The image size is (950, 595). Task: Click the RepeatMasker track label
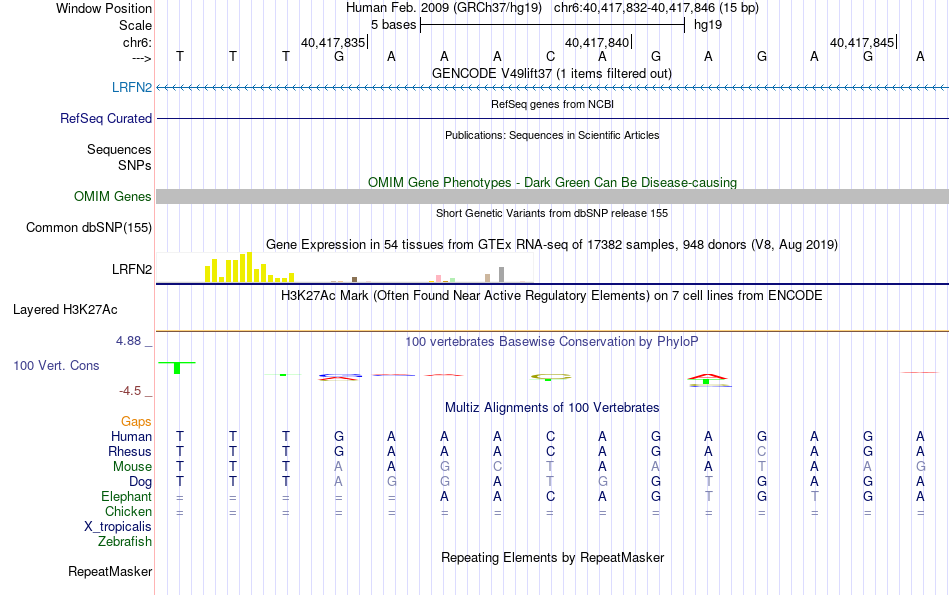click(110, 571)
